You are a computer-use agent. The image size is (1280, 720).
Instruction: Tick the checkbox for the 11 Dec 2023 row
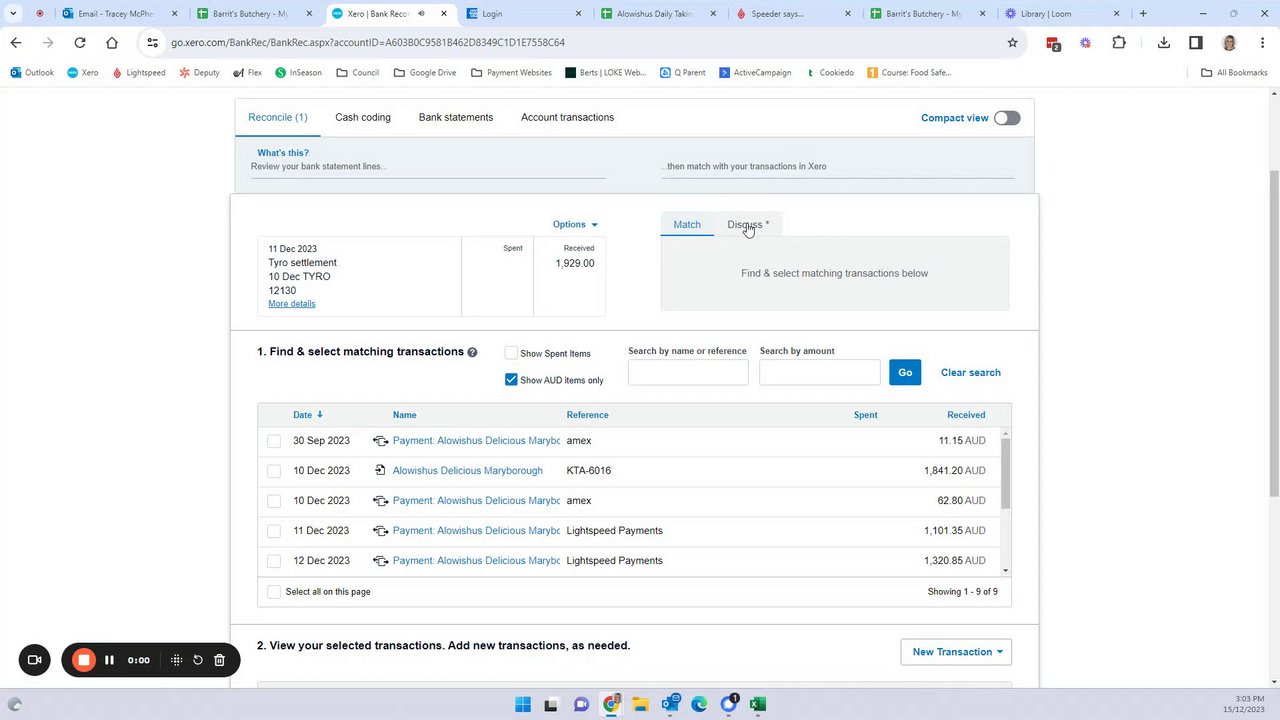(x=274, y=531)
